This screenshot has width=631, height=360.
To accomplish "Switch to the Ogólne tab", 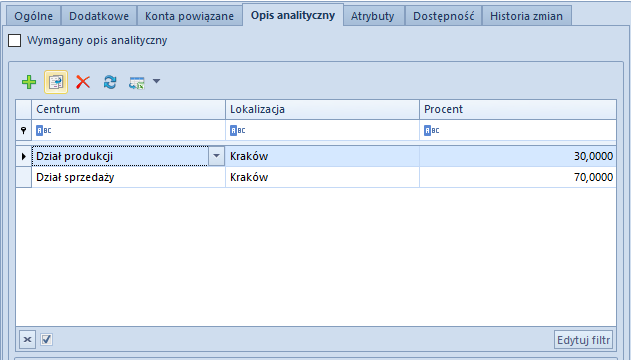I will [33, 16].
